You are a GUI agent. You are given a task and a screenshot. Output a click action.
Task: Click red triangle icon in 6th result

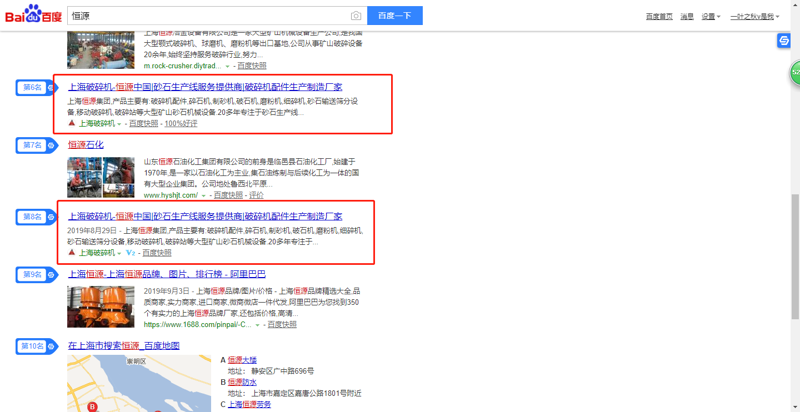tap(71, 123)
